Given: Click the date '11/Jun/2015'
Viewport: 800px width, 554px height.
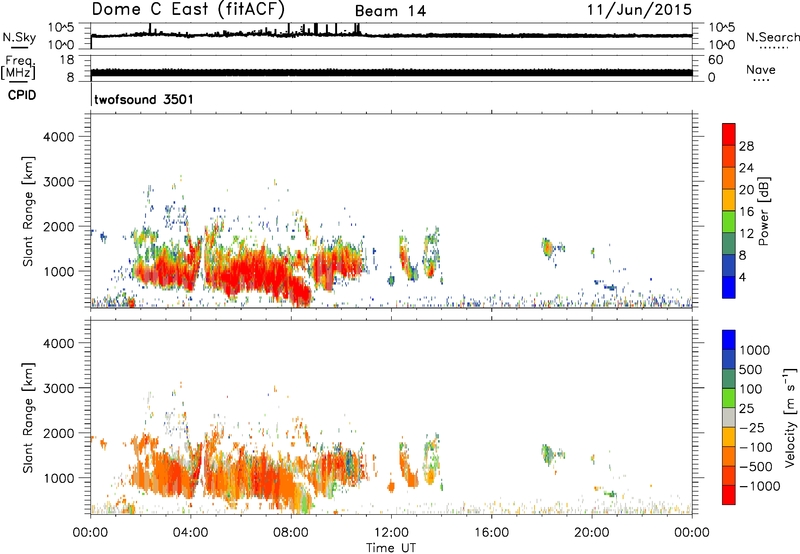Looking at the screenshot, I should (x=639, y=9).
